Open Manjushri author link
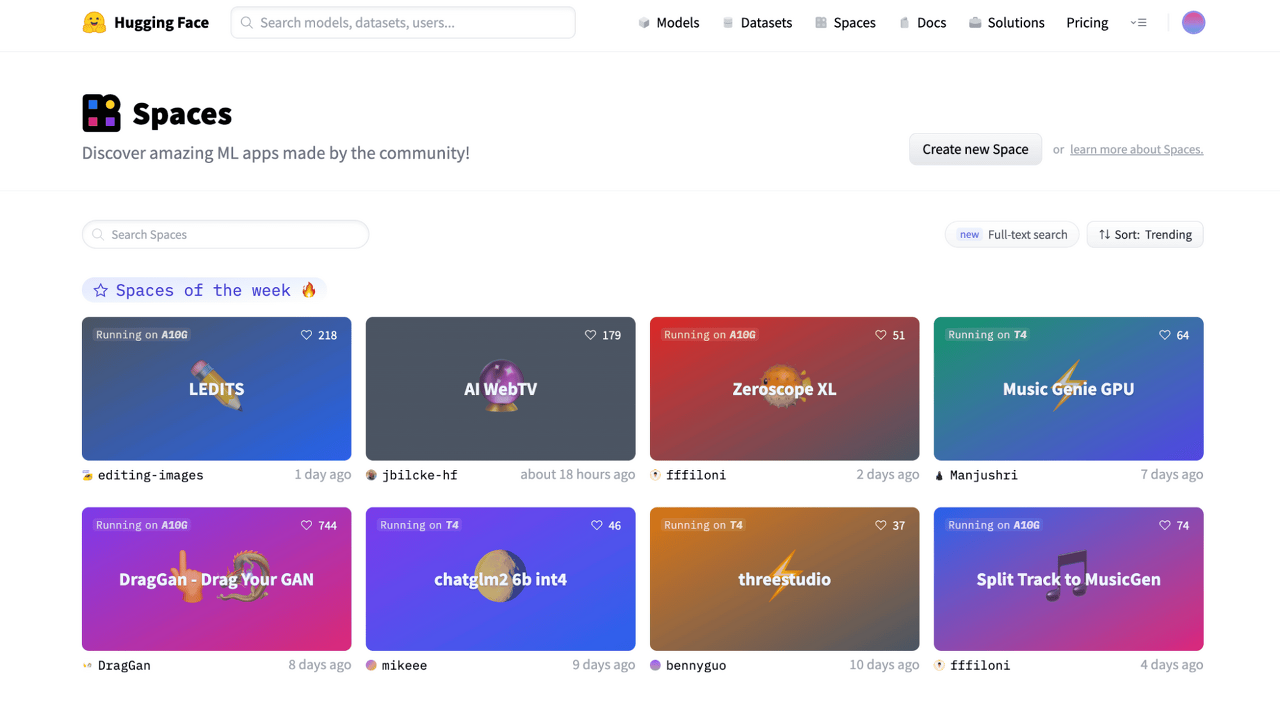1280x722 pixels. pos(984,475)
